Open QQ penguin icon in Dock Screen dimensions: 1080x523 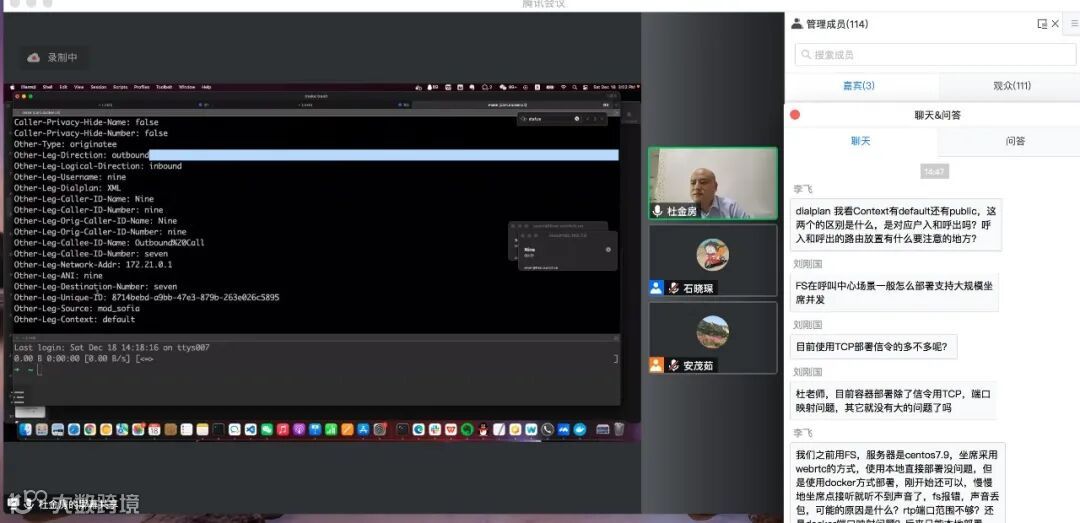[x=483, y=429]
